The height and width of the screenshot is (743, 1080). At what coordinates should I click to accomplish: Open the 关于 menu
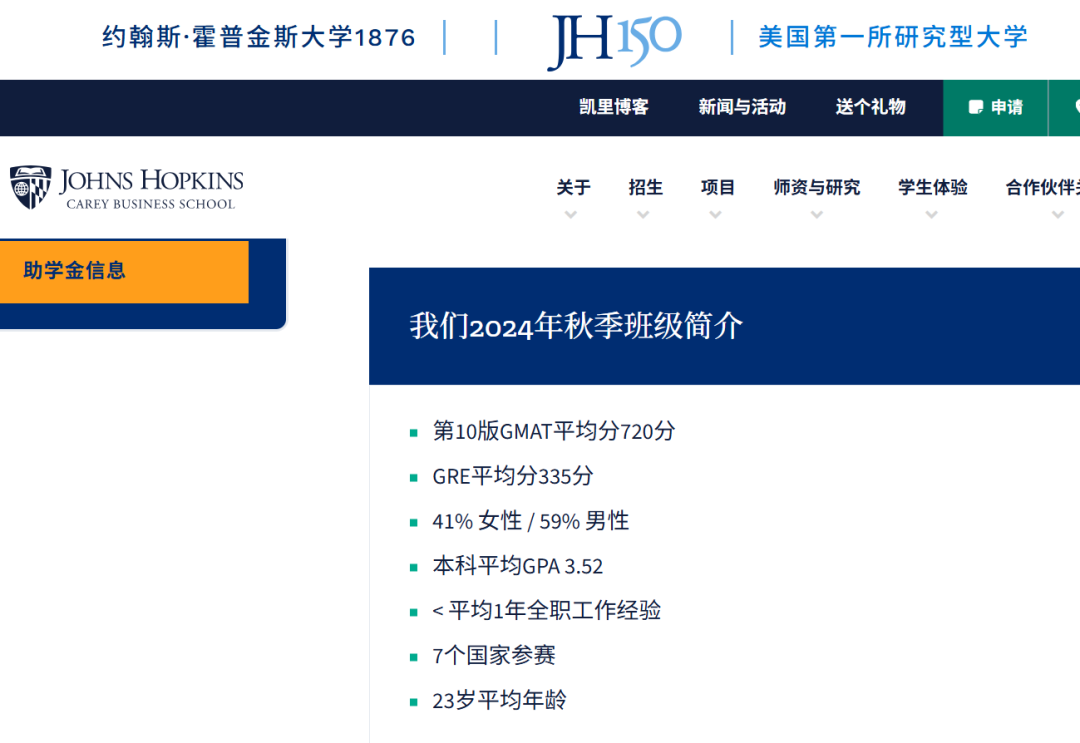pos(573,187)
